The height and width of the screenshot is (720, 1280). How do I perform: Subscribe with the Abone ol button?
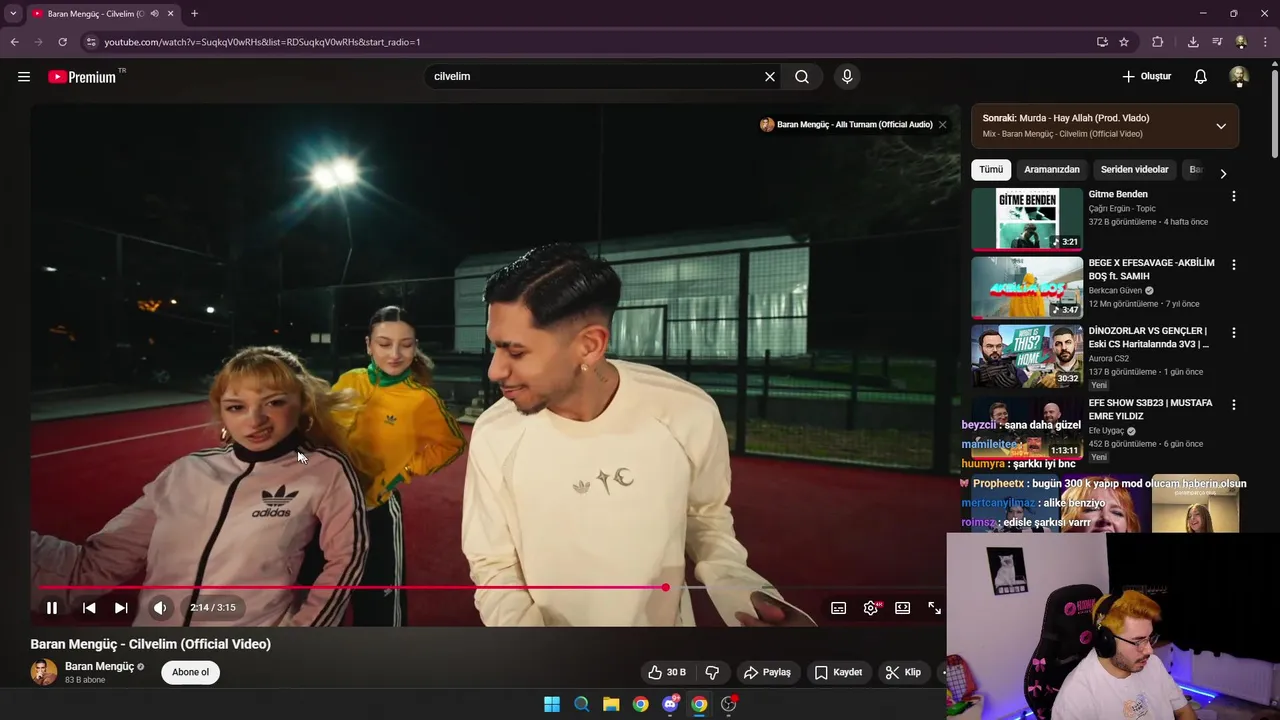click(x=190, y=672)
